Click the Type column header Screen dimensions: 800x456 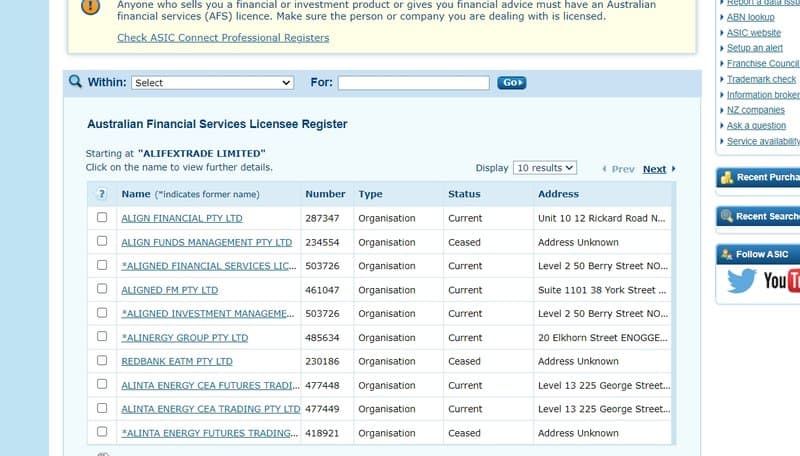(x=370, y=194)
